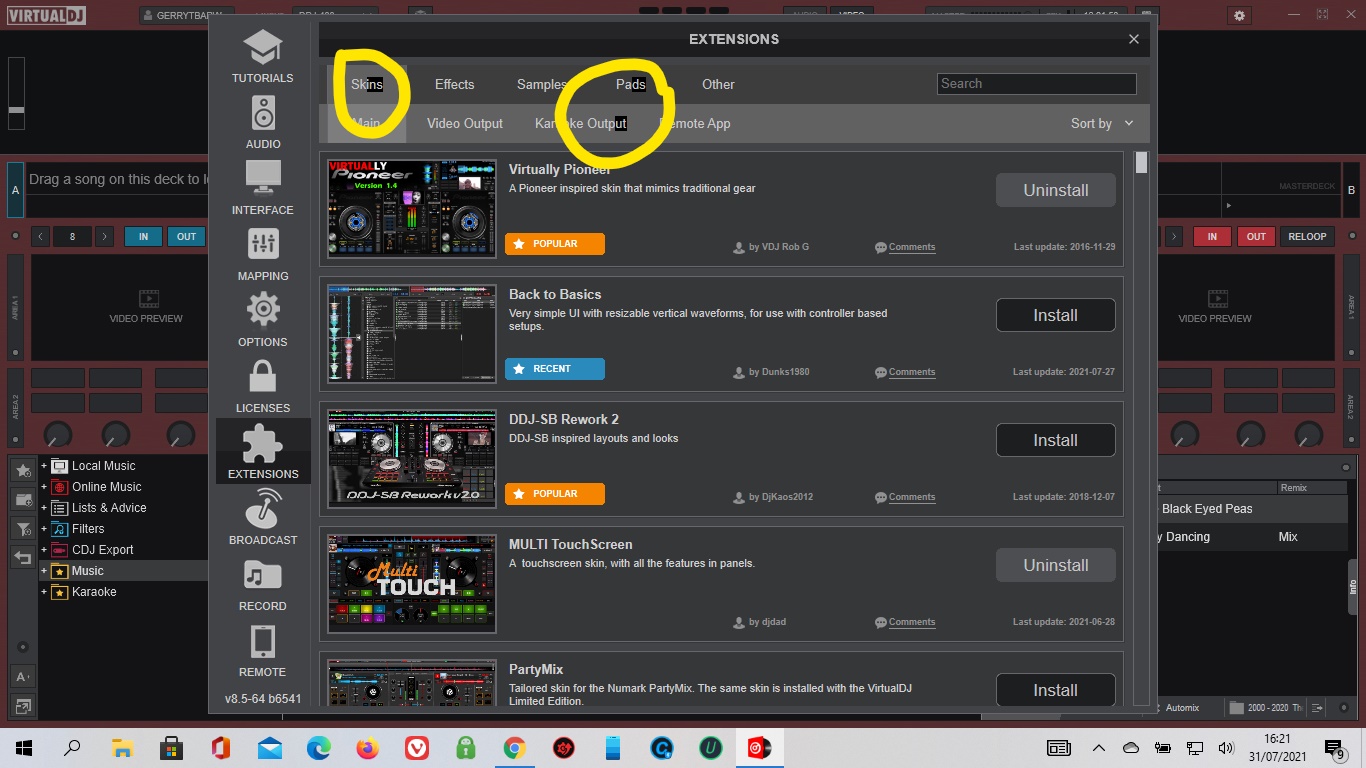Click the back arrow icon in browser sidebar

pyautogui.click(x=22, y=557)
